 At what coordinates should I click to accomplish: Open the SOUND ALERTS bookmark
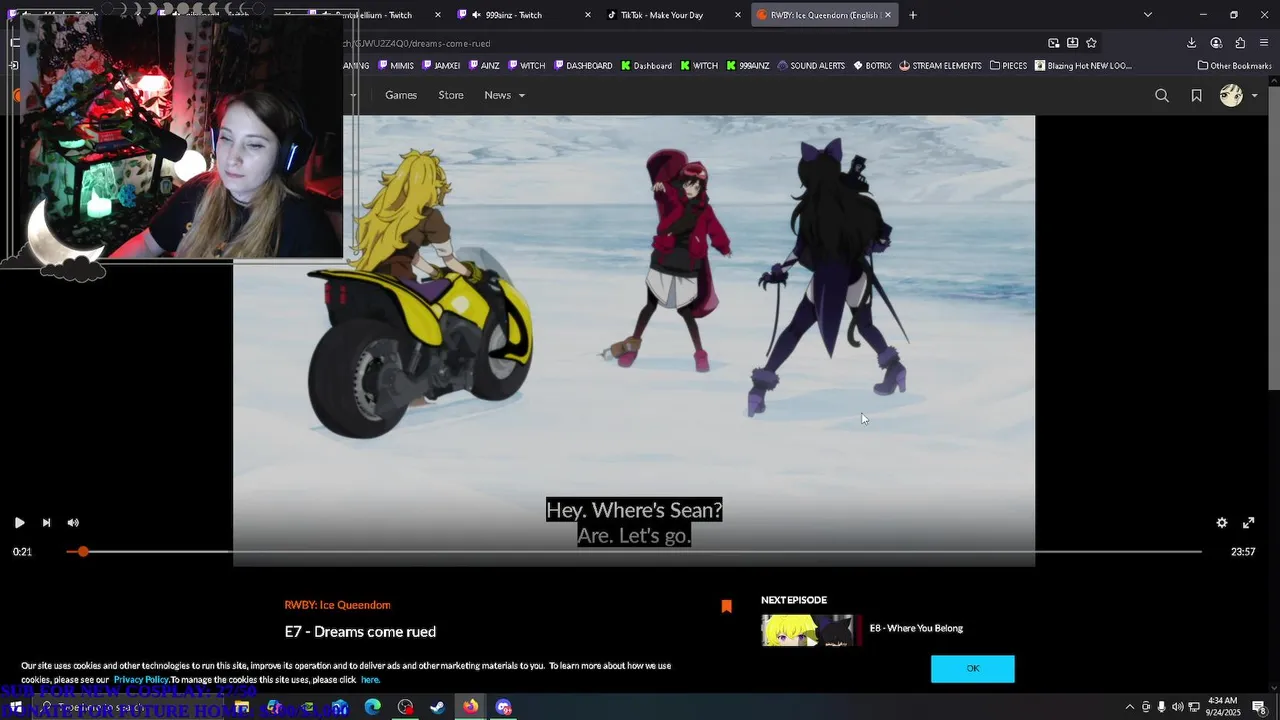tap(811, 66)
